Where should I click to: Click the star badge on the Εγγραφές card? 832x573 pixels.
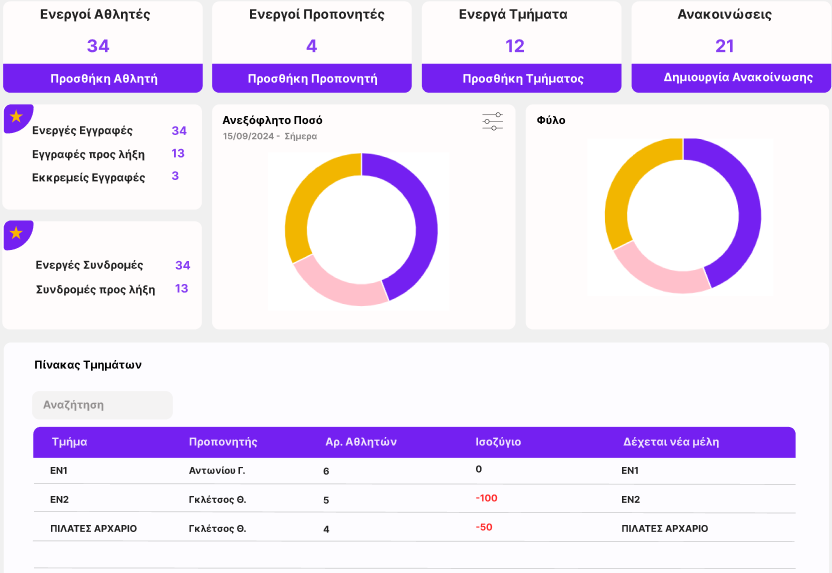[17, 117]
